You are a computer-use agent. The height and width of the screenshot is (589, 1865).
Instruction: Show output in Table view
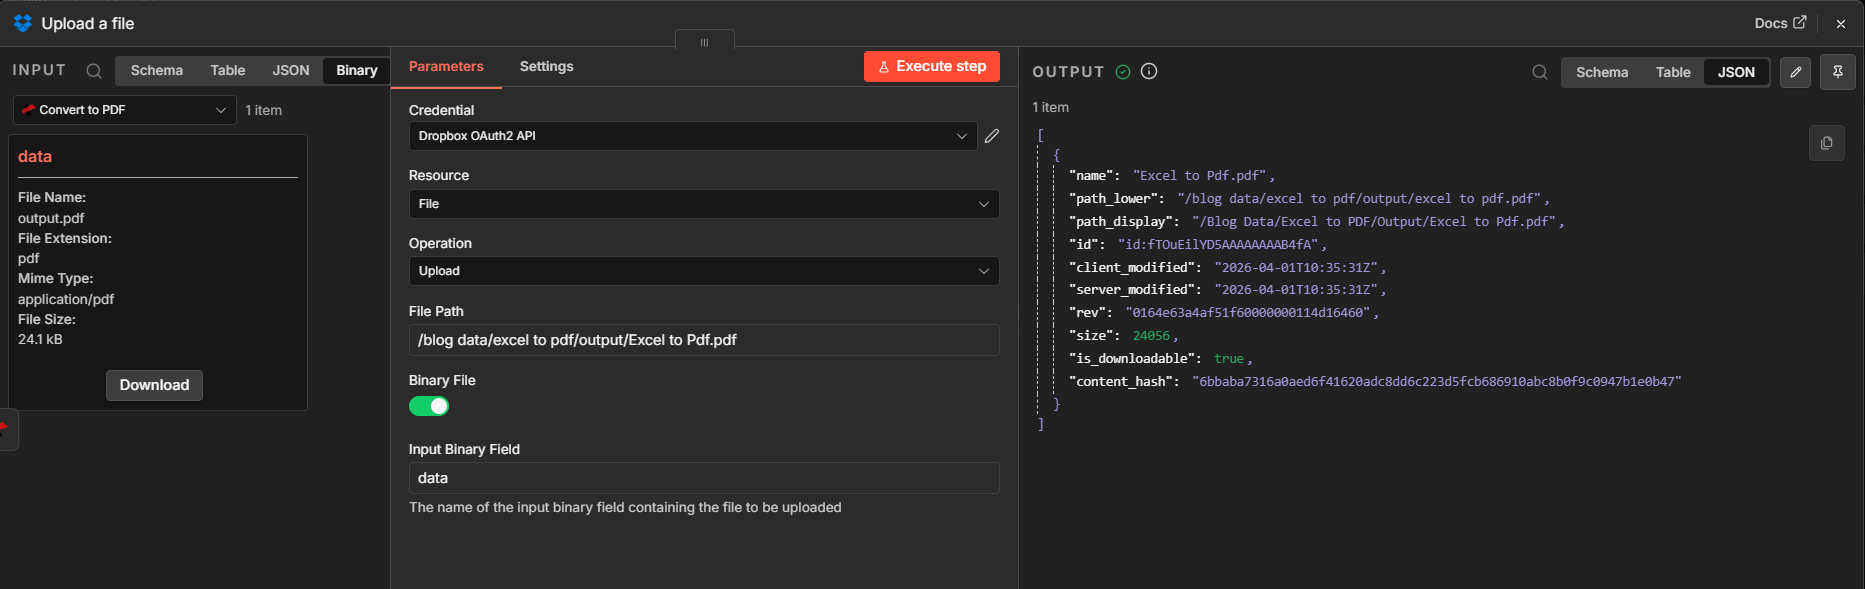click(1672, 72)
